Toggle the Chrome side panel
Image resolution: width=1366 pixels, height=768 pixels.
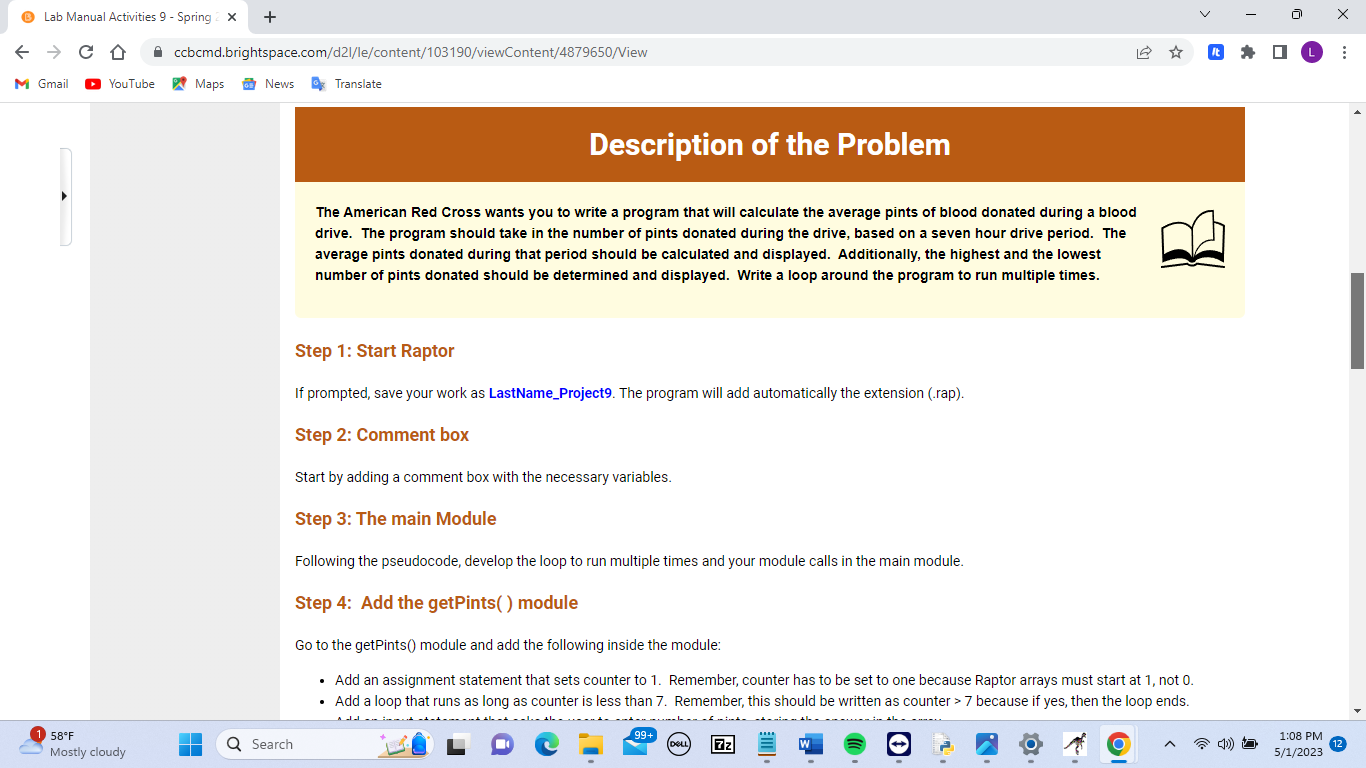point(1280,52)
